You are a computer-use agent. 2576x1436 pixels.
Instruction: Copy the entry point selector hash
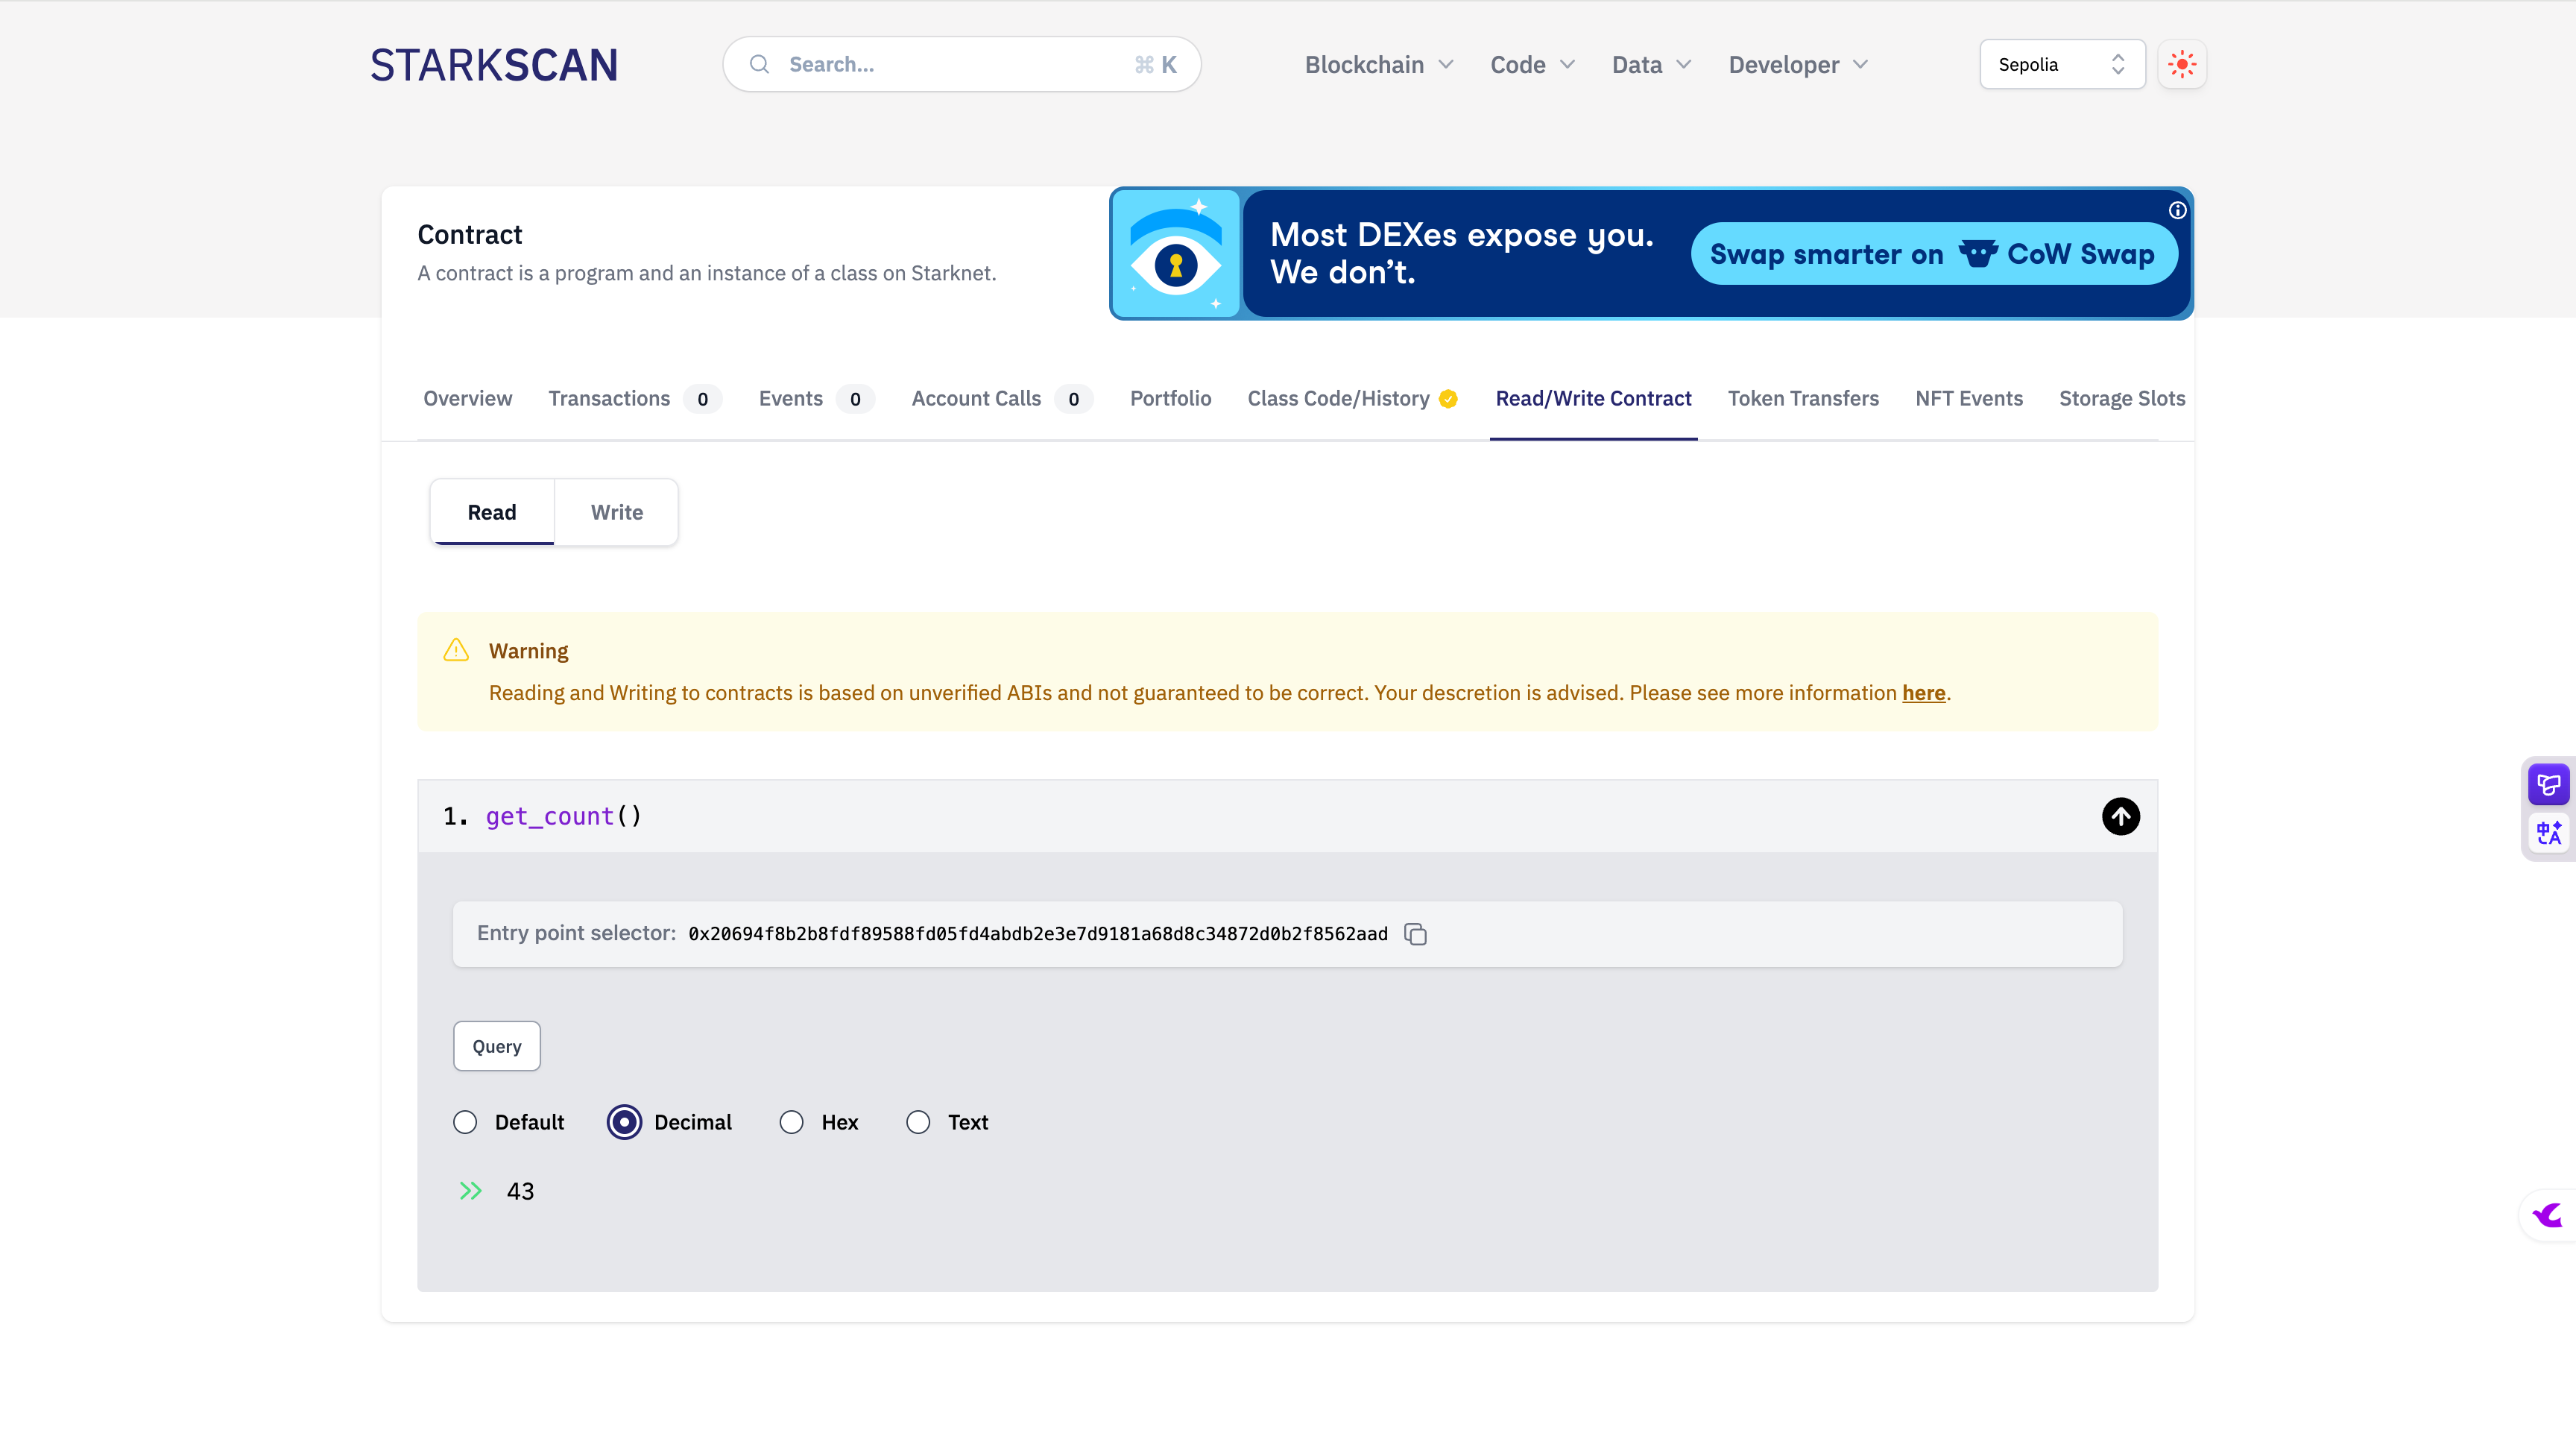pos(1415,934)
